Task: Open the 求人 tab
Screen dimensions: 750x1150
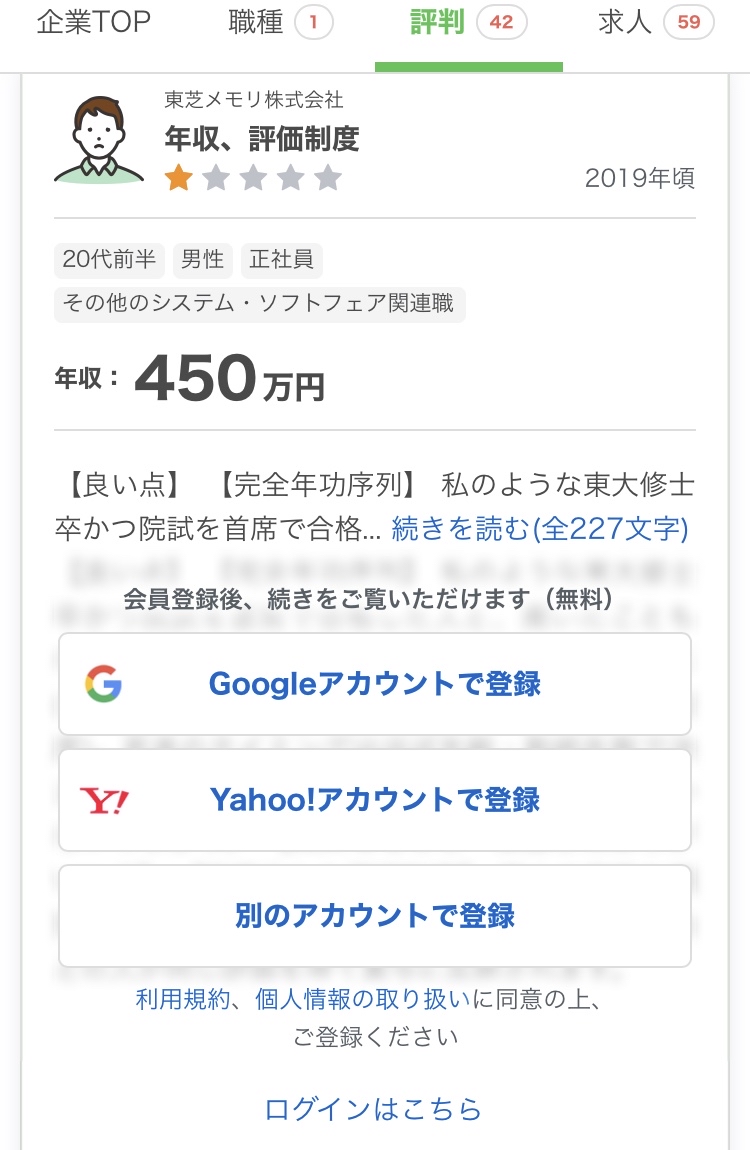Action: [655, 24]
